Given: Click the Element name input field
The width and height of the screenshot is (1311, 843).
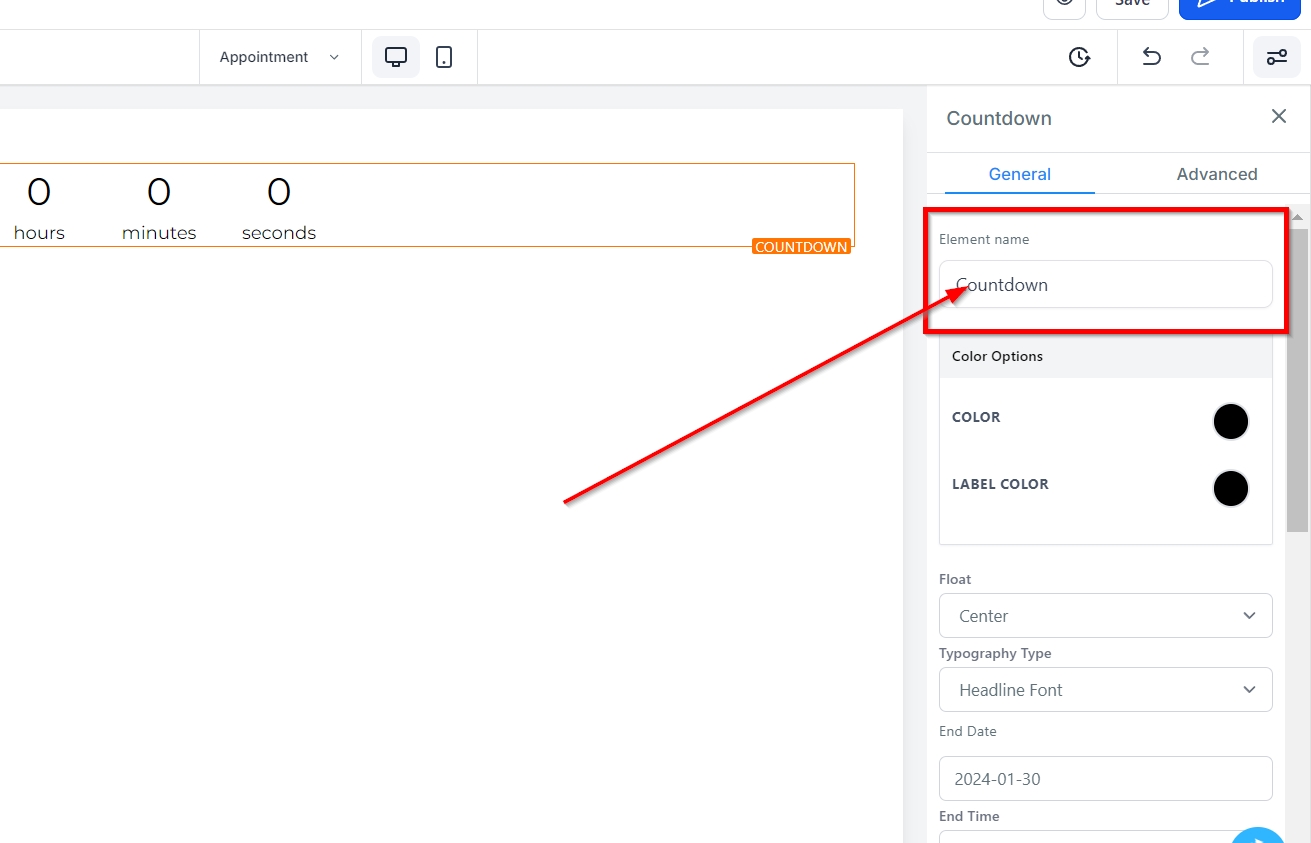Looking at the screenshot, I should pos(1105,285).
